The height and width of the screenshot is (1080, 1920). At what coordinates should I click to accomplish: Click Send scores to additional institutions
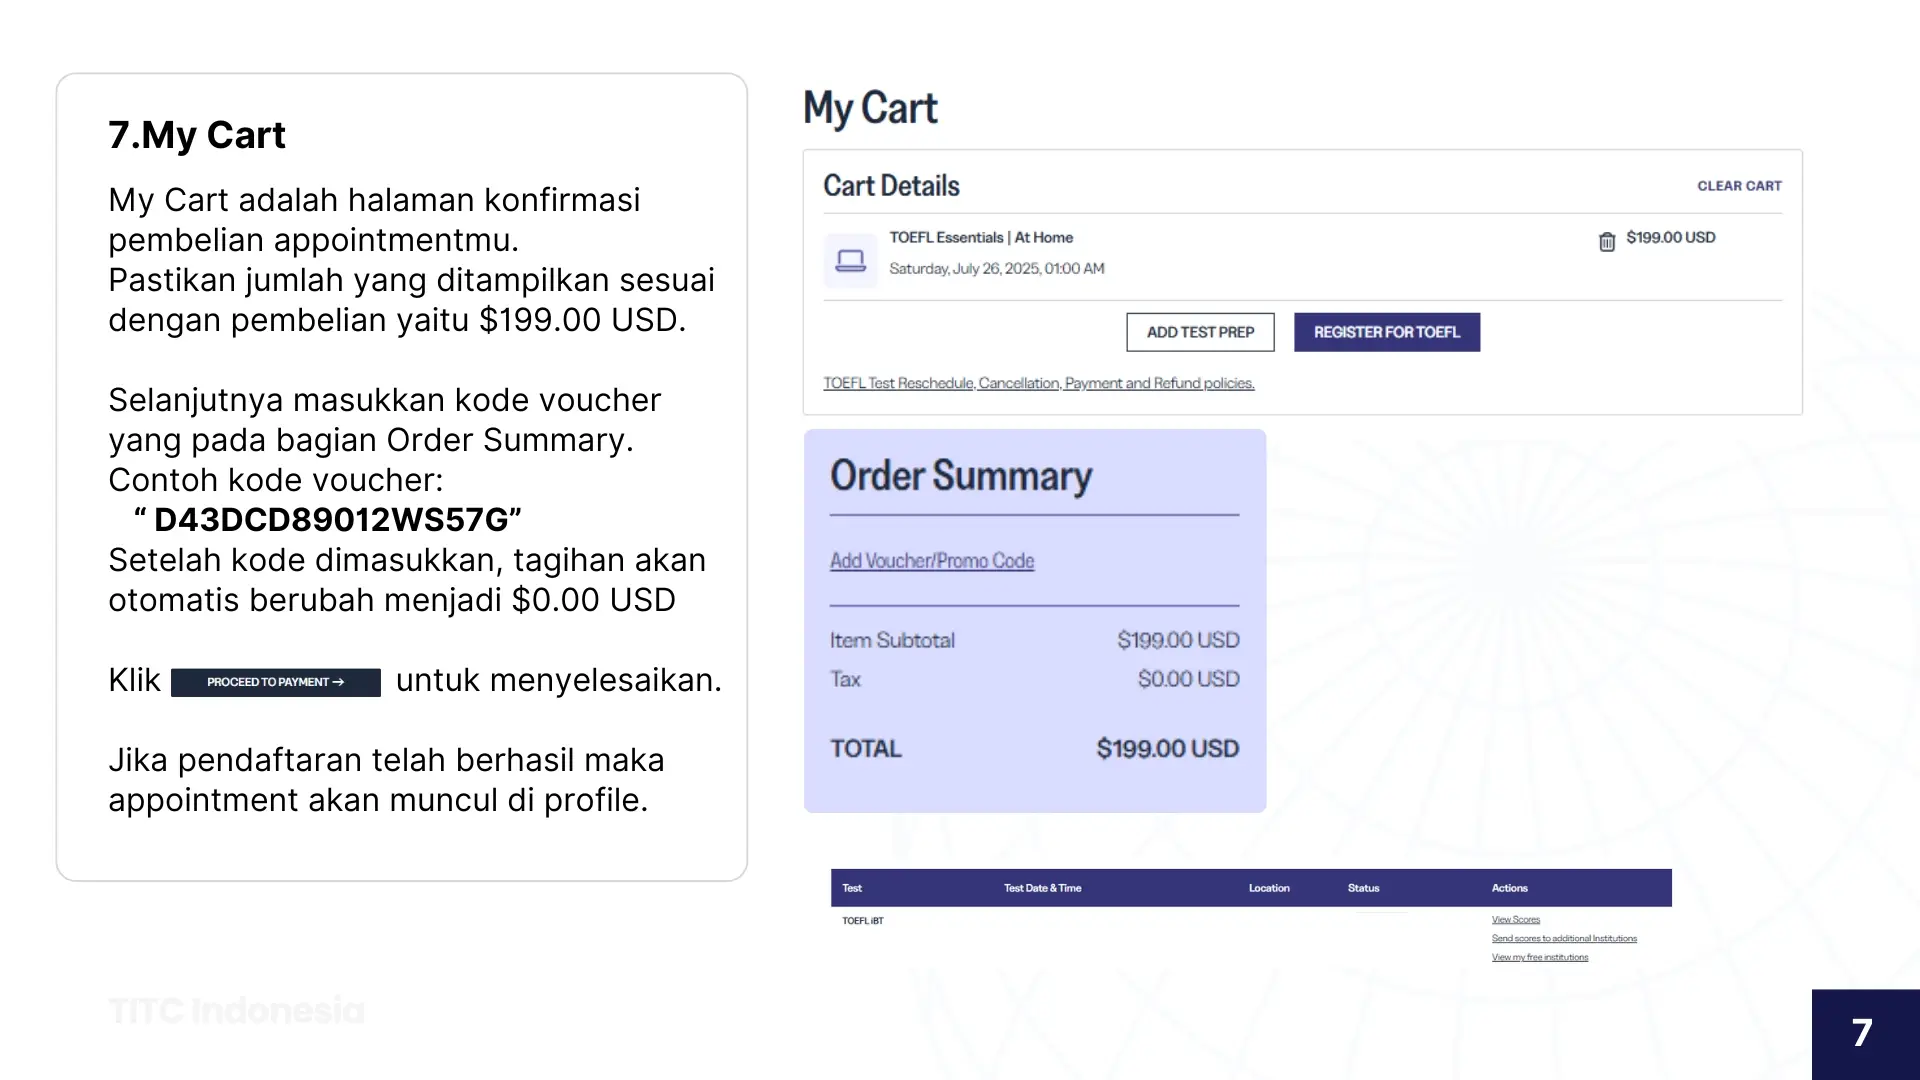[x=1564, y=939]
